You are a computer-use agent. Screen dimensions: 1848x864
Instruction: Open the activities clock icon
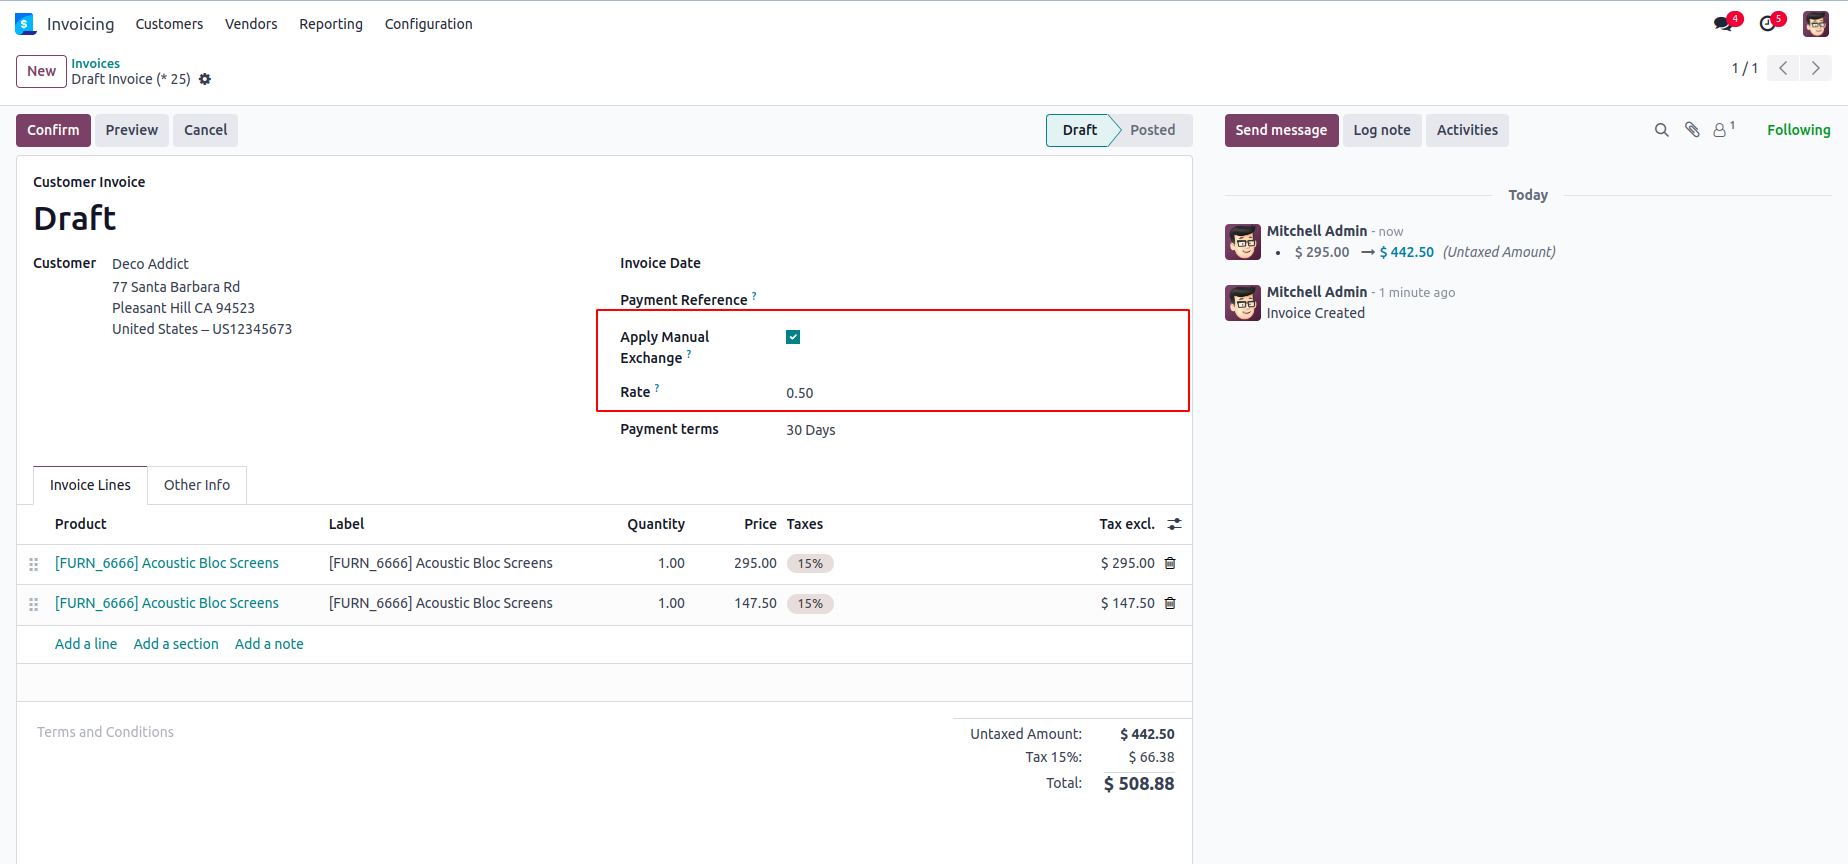pyautogui.click(x=1768, y=24)
